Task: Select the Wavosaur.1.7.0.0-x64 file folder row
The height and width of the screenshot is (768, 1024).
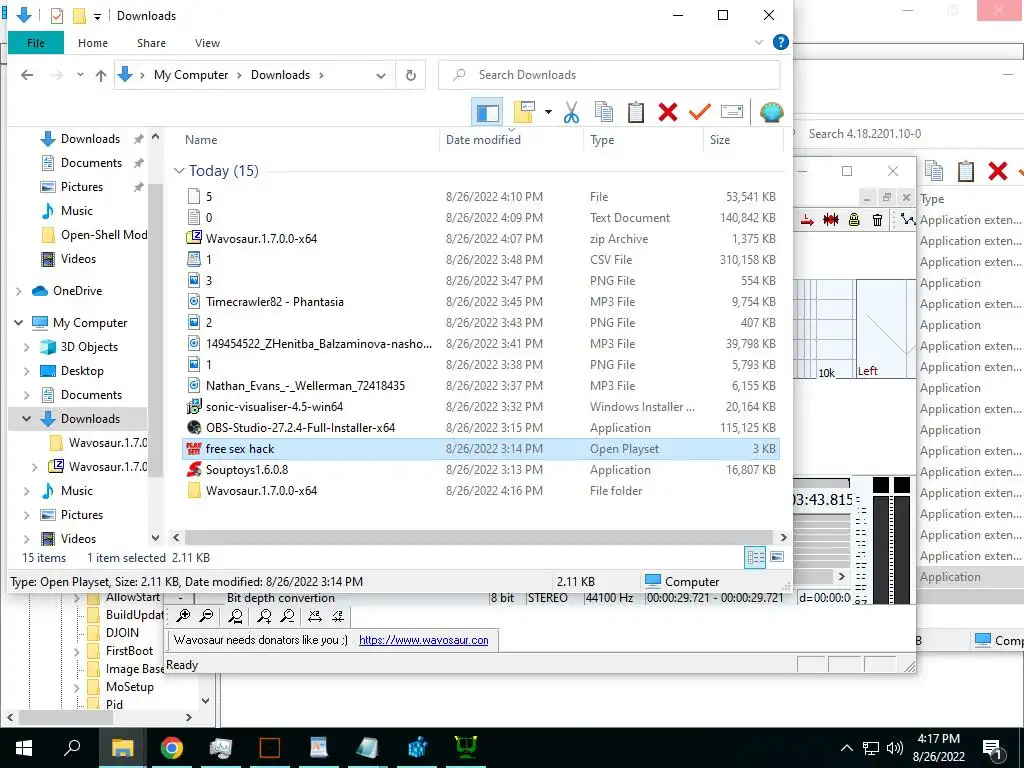Action: tap(480, 491)
